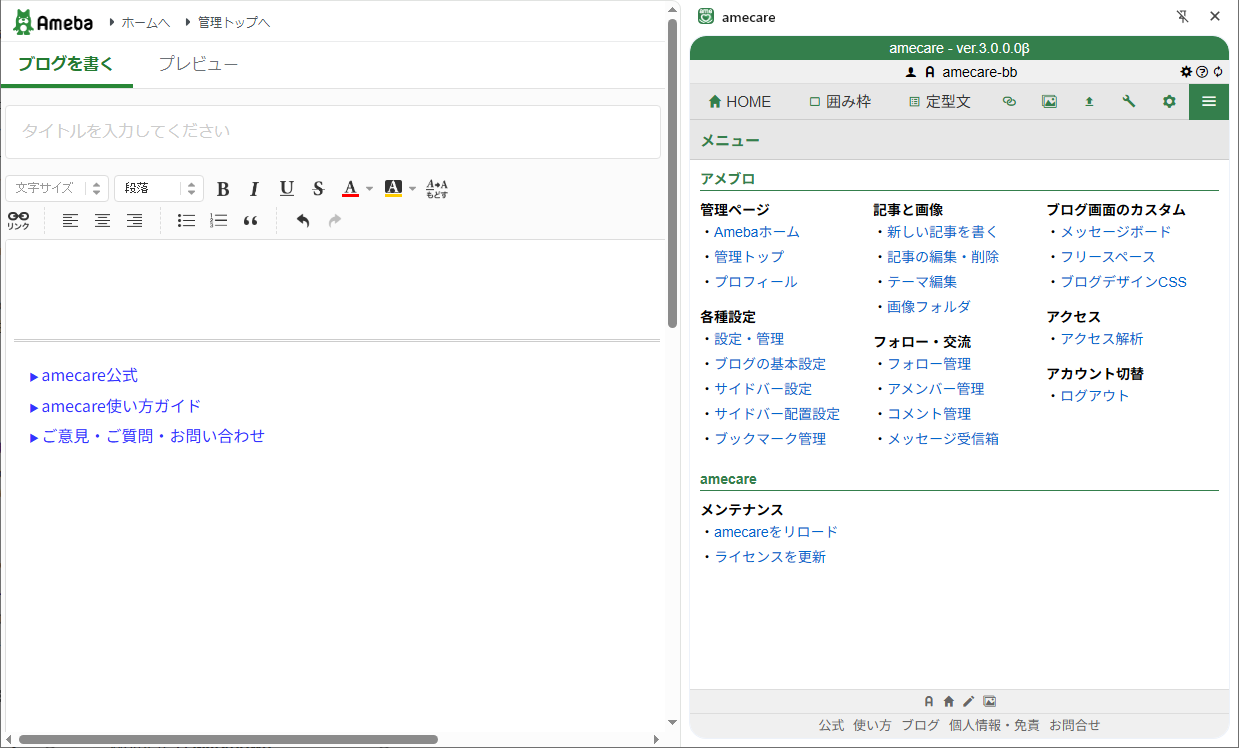The height and width of the screenshot is (748, 1239).
Task: Open the 定型文 tab in amecare
Action: [939, 102]
